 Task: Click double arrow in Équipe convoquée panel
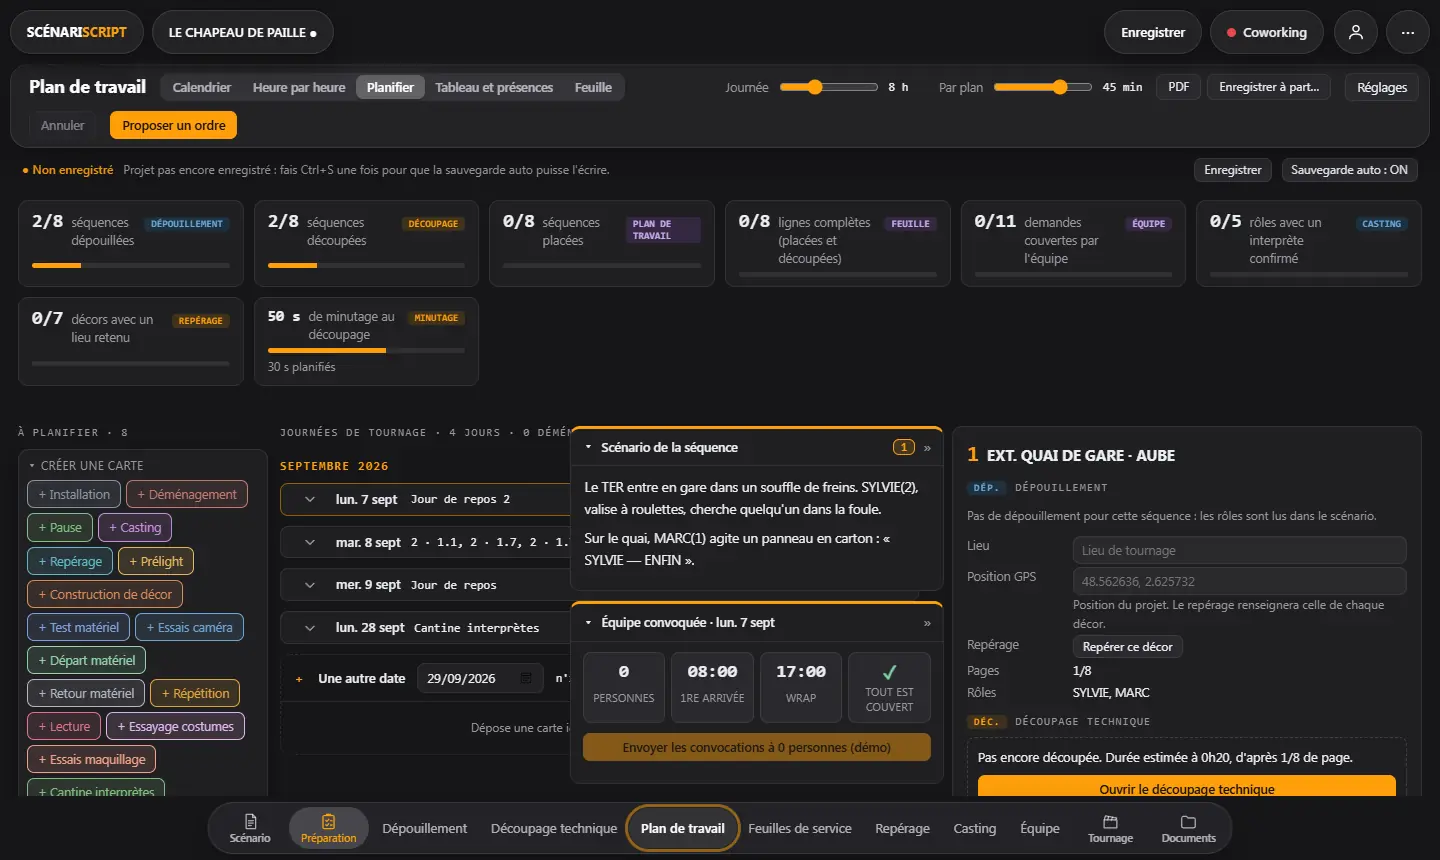[927, 623]
